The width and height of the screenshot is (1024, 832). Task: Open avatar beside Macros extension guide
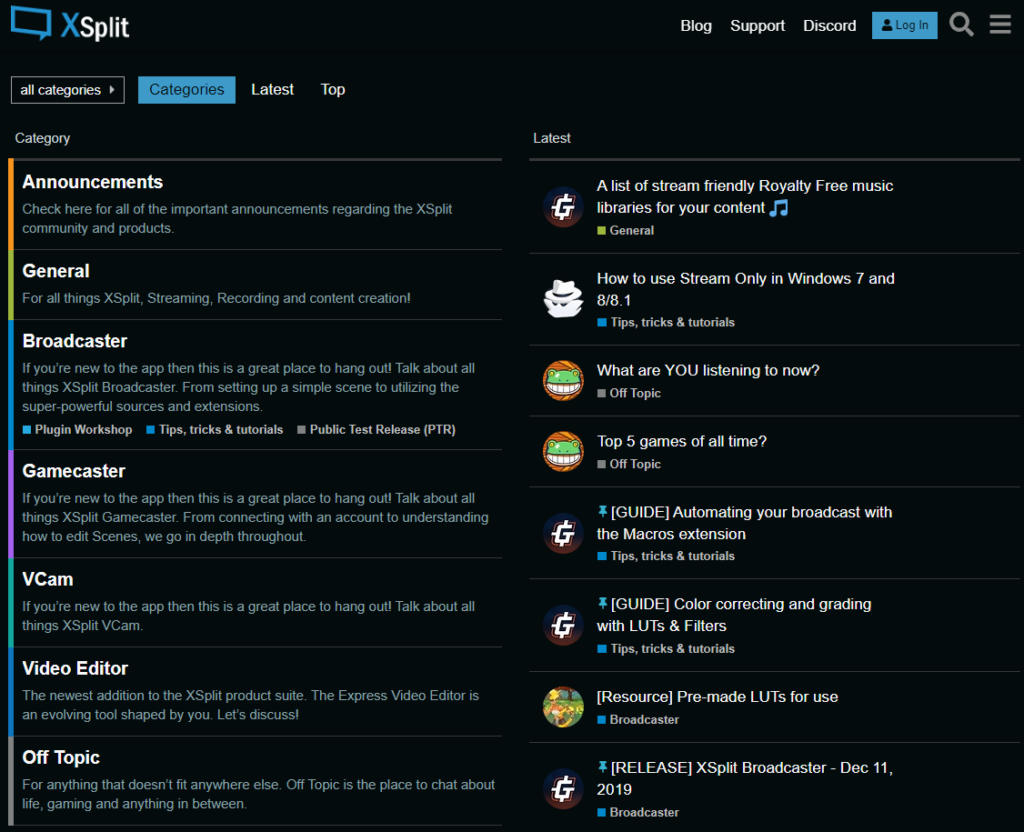point(563,534)
